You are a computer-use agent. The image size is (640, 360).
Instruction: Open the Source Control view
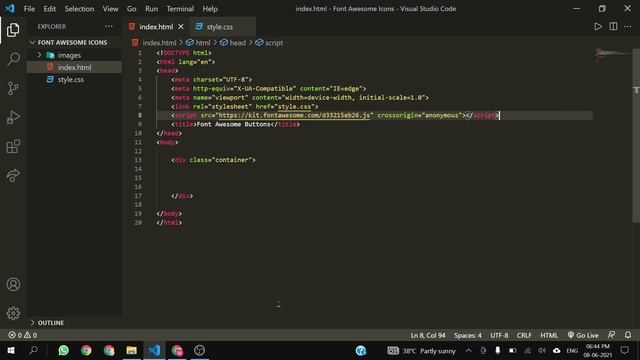click(13, 88)
